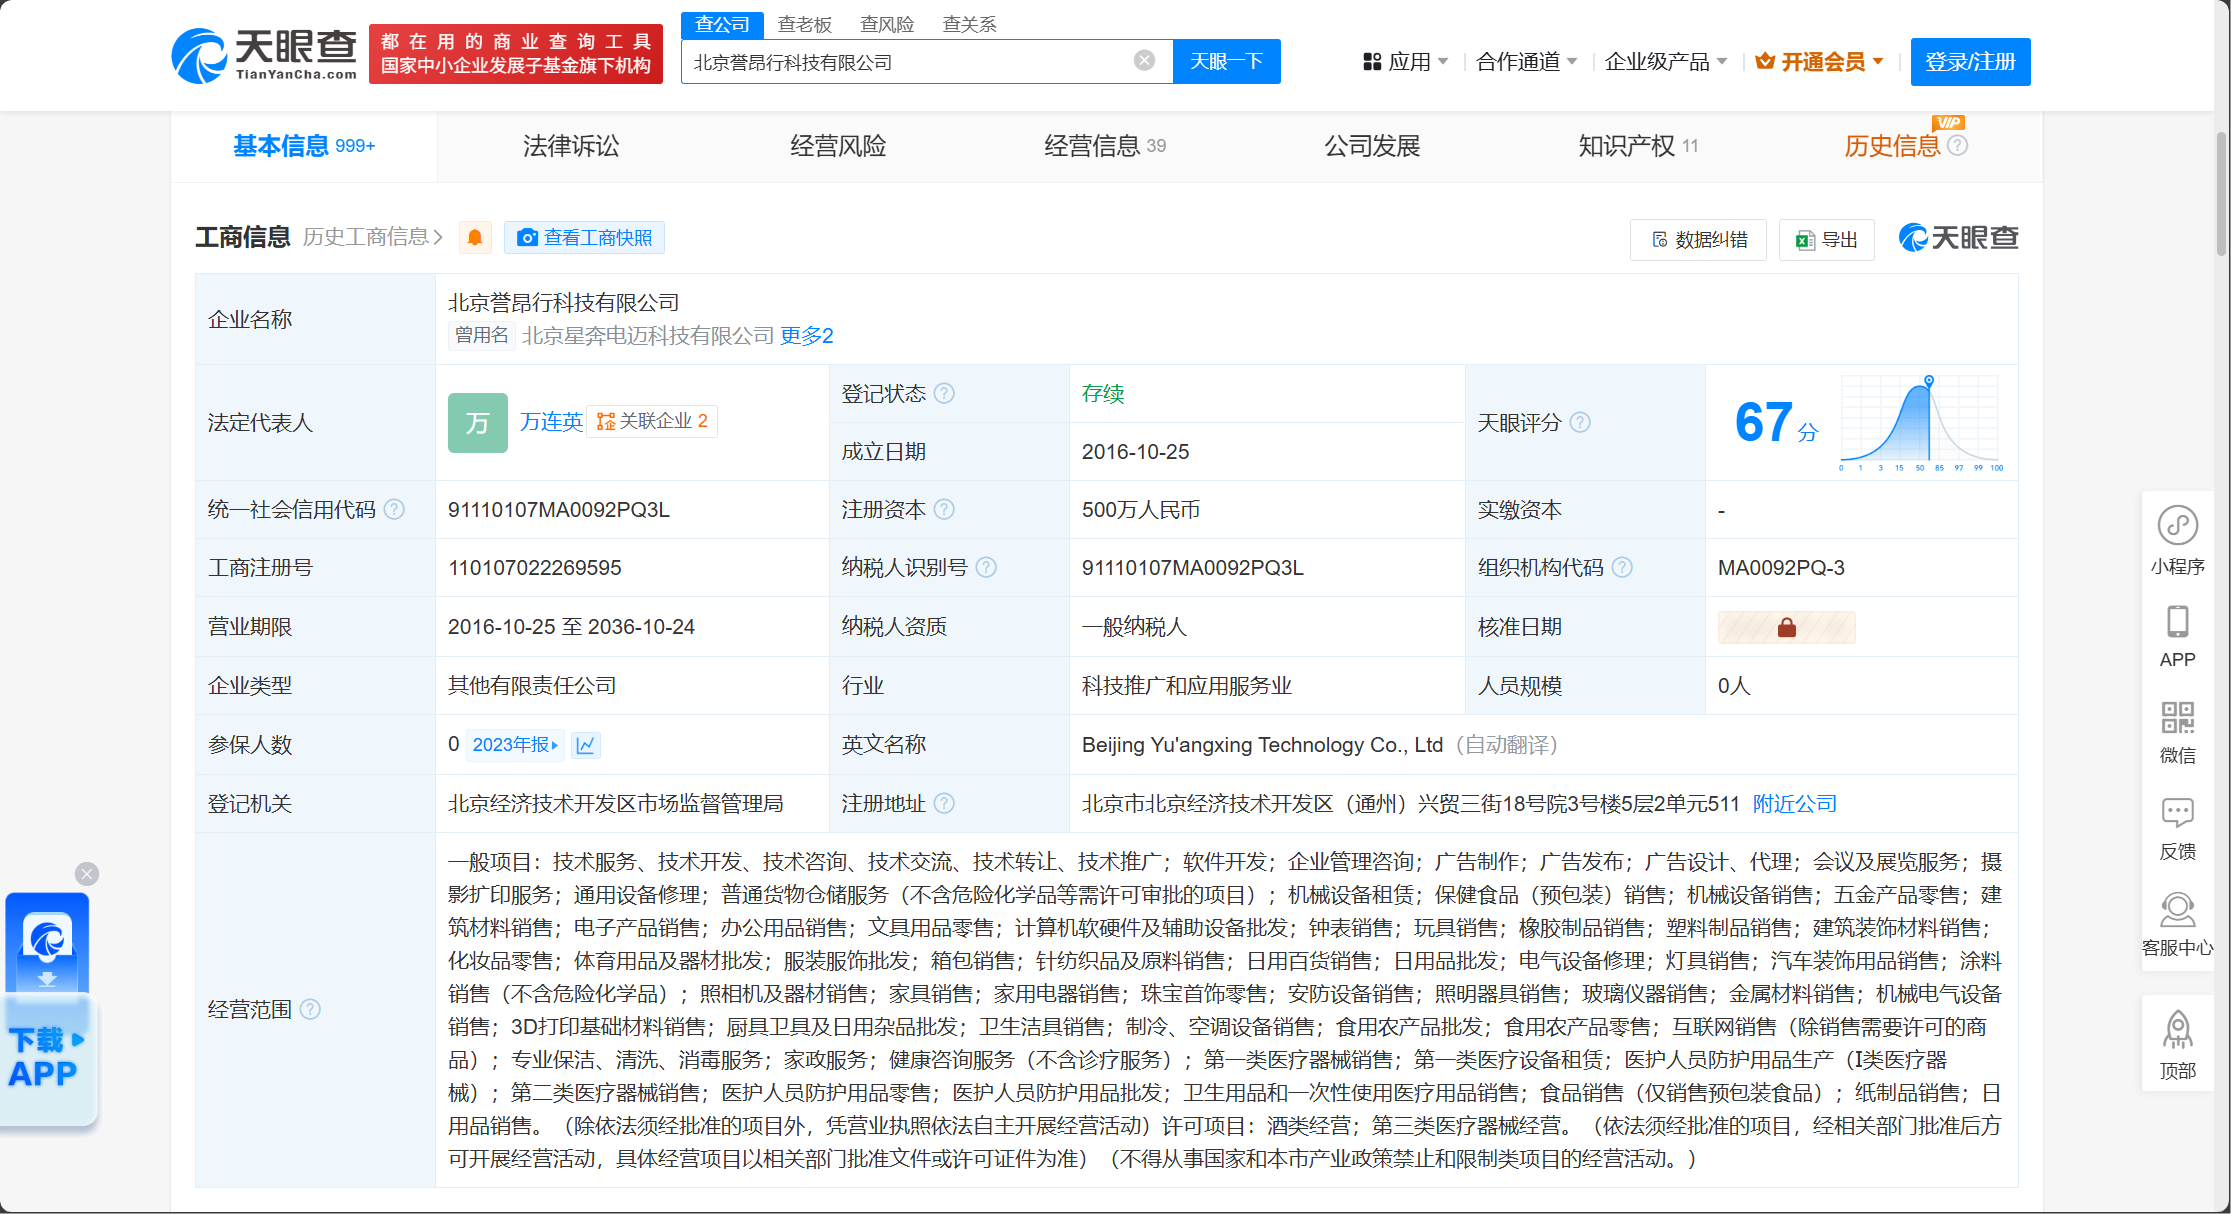Click the help icon beside 统一社会信用代码

[x=395, y=509]
